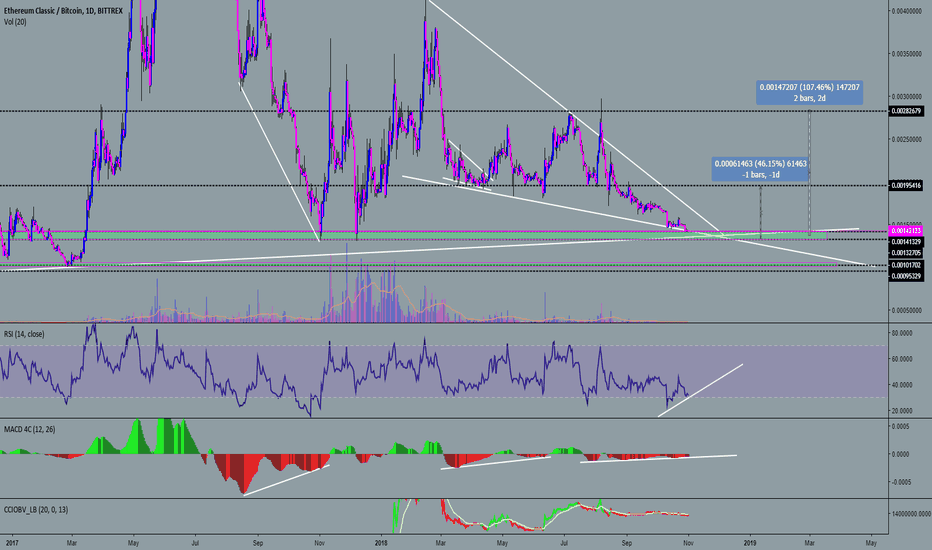The image size is (932, 550).
Task: Select the green support zone rectangle
Action: (413, 236)
